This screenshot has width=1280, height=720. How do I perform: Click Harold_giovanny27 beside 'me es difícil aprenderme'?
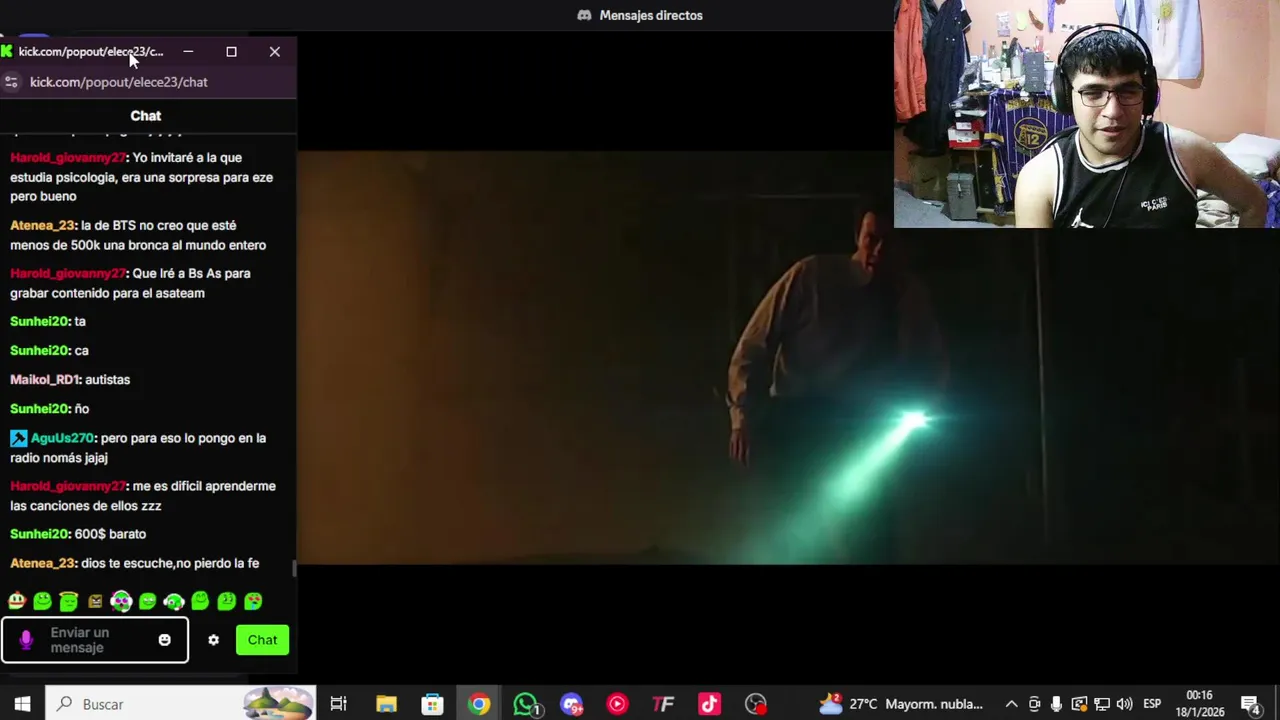coord(68,486)
